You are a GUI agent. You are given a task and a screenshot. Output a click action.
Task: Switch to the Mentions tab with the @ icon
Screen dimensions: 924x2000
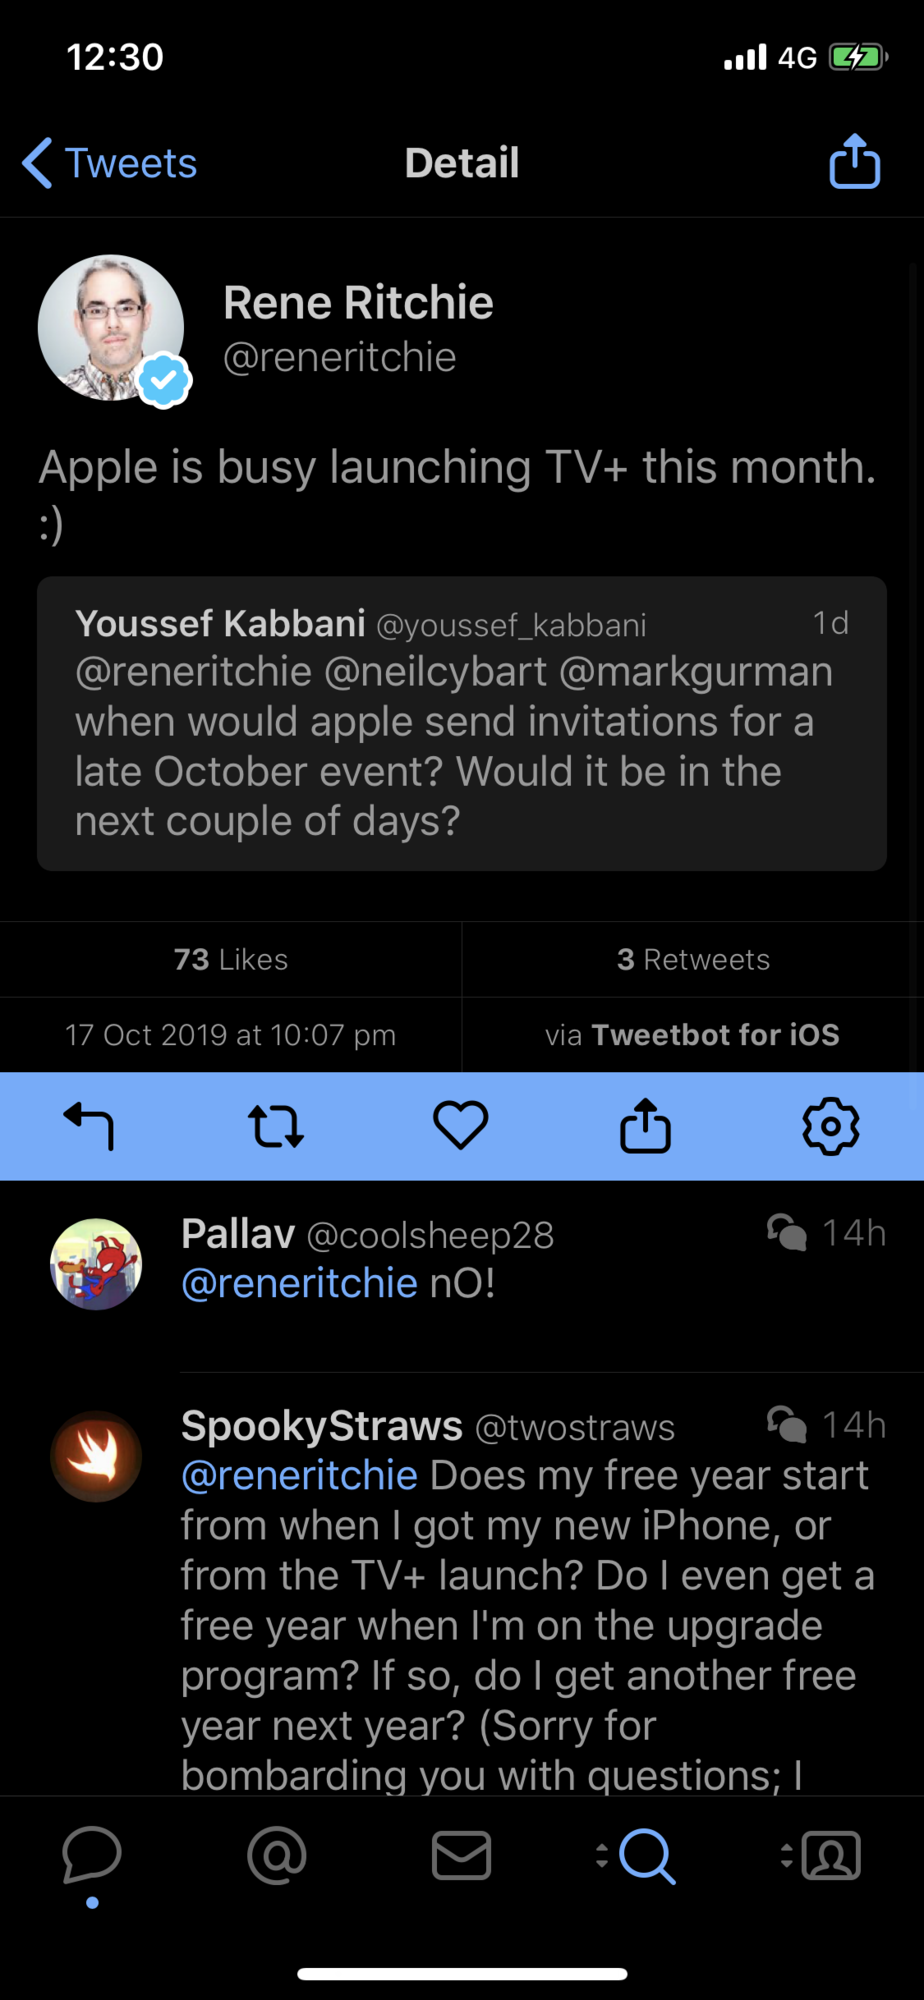point(277,1856)
